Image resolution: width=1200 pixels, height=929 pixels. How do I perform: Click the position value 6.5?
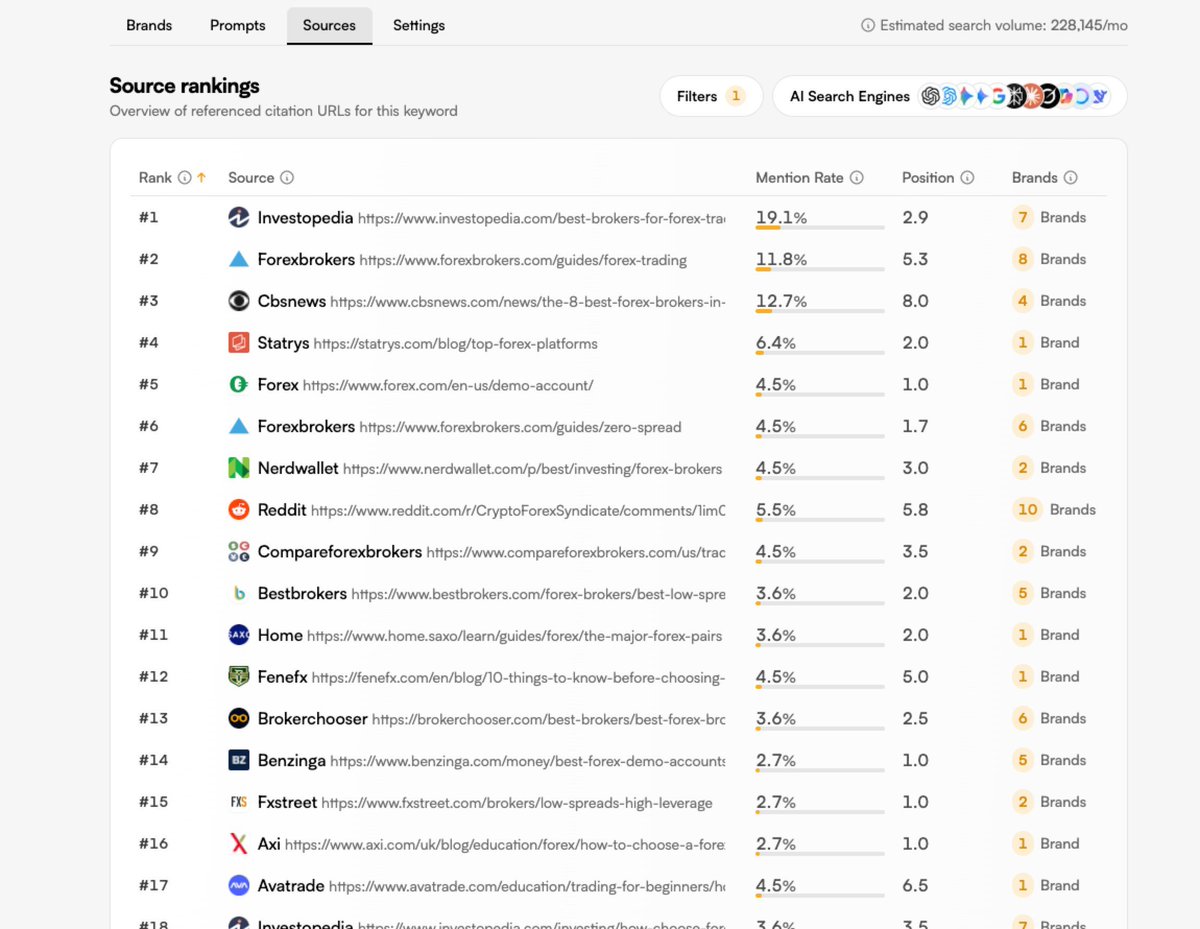tap(915, 885)
